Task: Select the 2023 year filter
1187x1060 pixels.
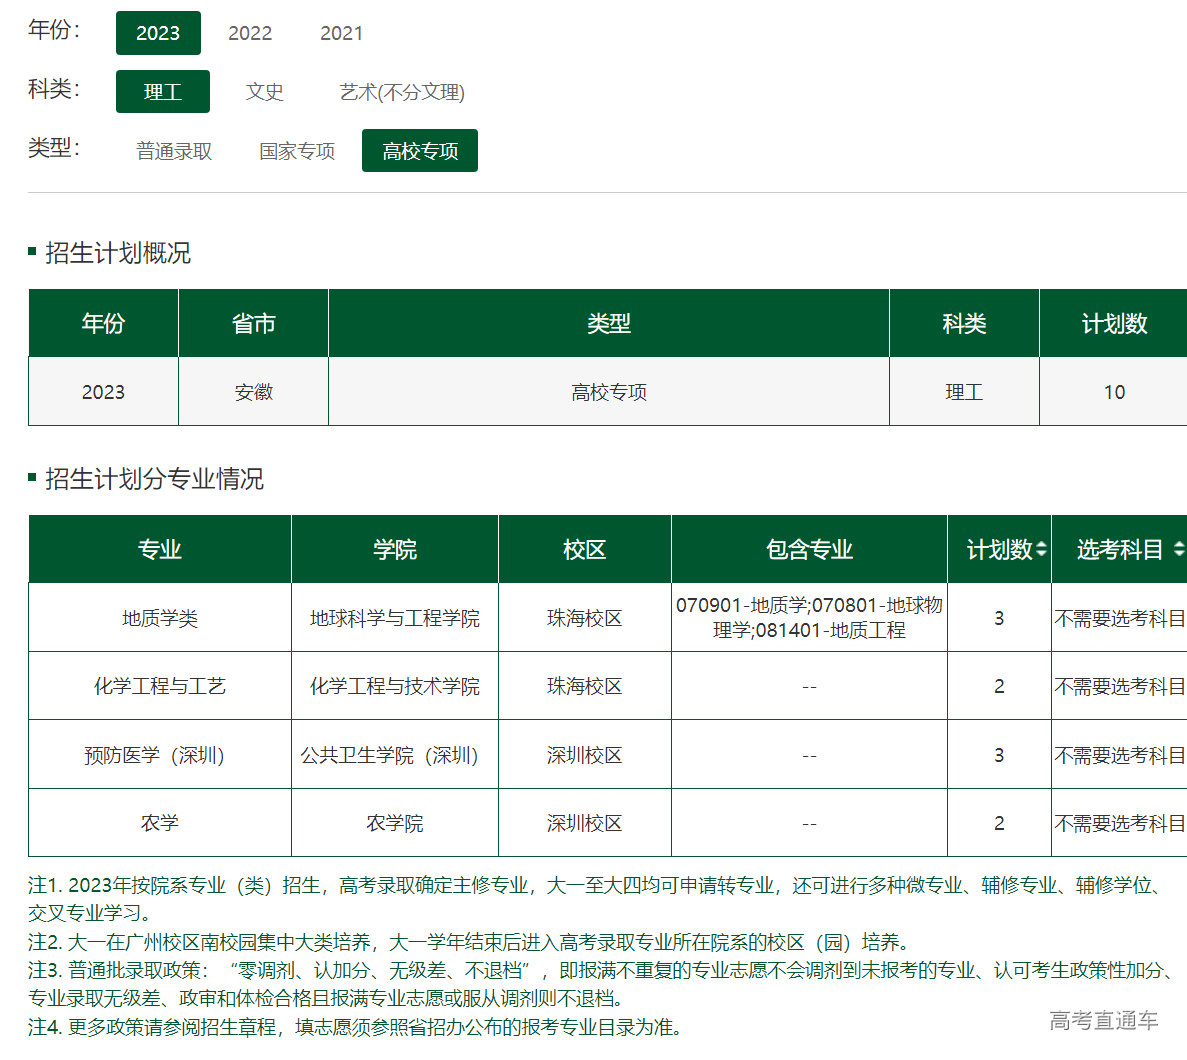Action: tap(158, 33)
